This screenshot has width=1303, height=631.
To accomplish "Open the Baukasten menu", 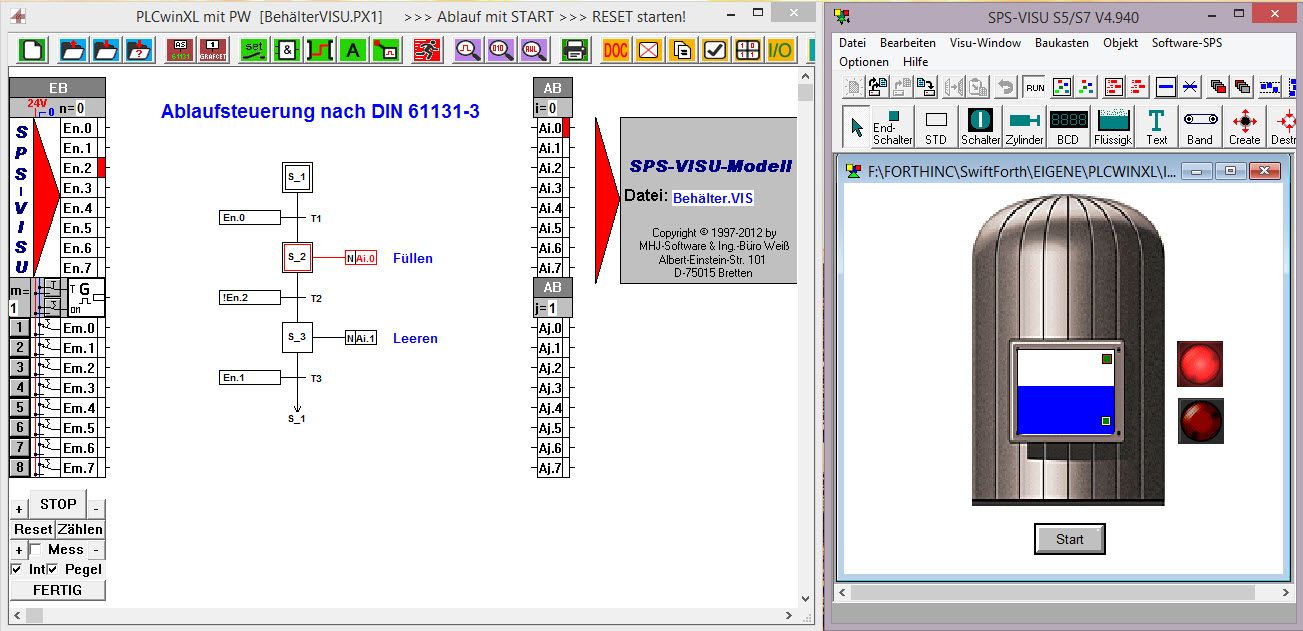I will [1062, 43].
